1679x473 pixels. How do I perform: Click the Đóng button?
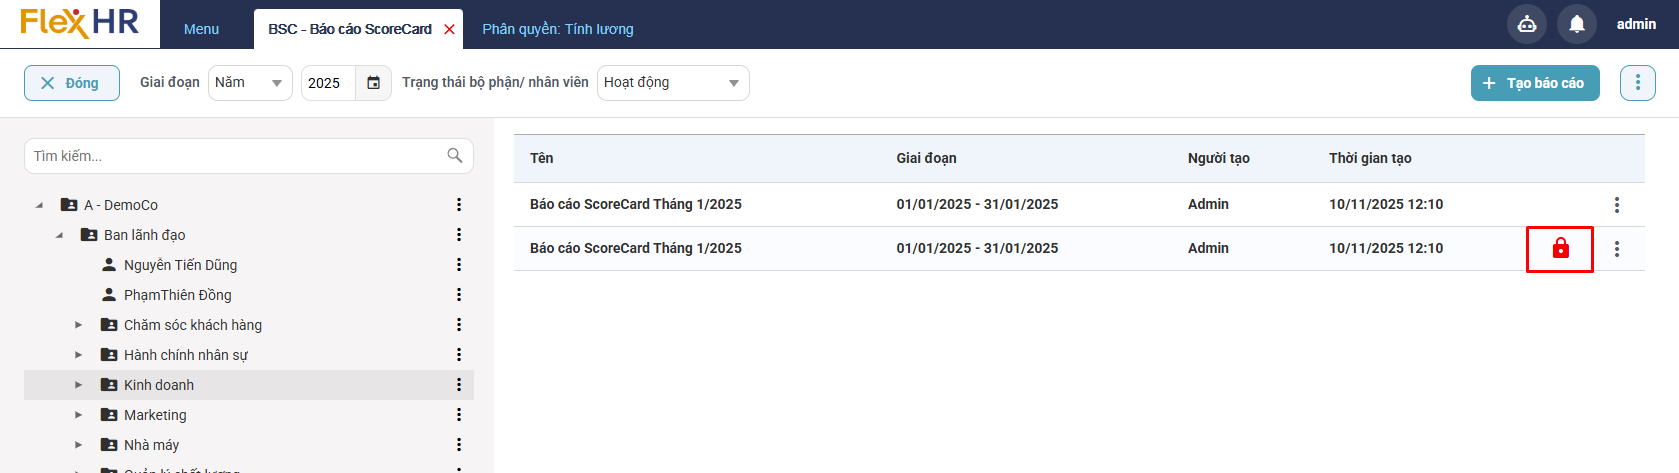point(71,83)
